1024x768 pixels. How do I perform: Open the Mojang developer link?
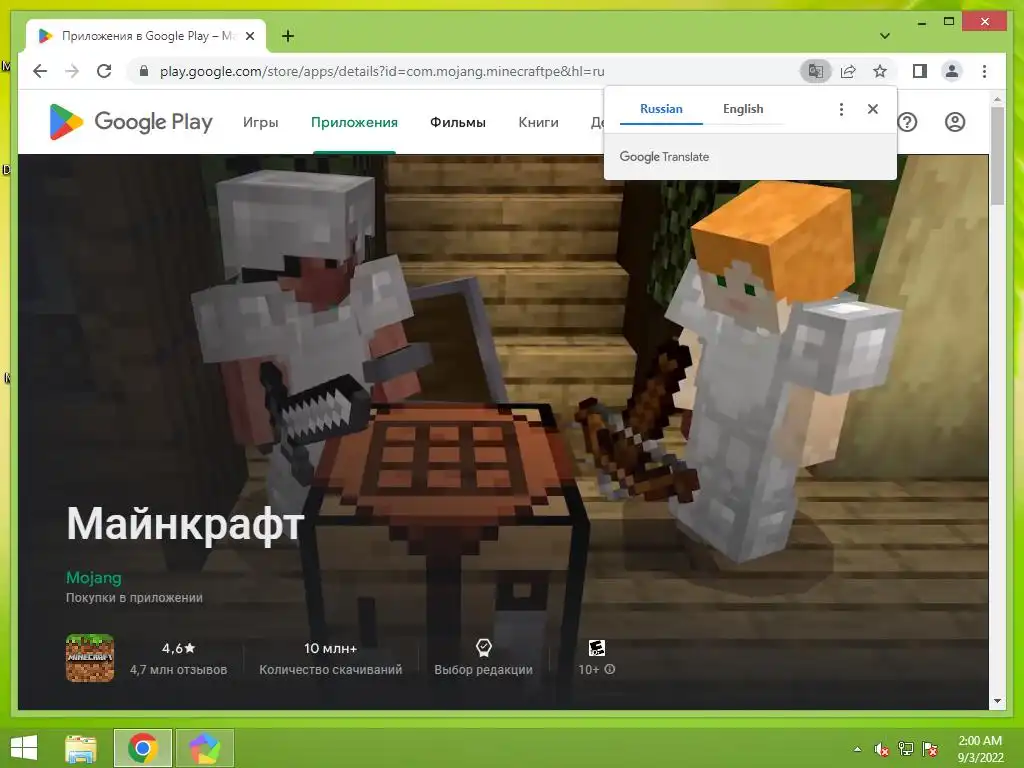93,577
